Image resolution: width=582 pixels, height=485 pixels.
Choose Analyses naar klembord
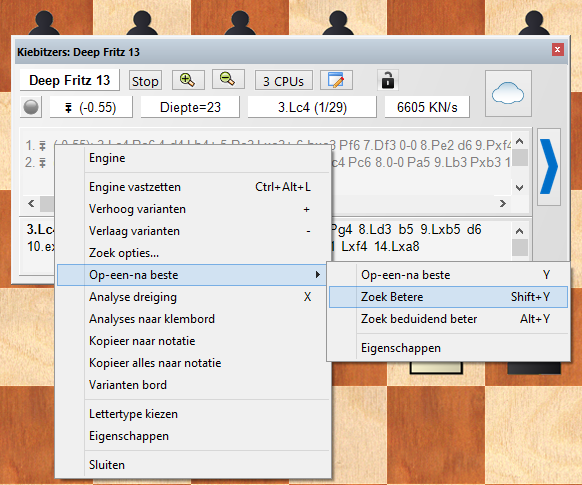193,319
